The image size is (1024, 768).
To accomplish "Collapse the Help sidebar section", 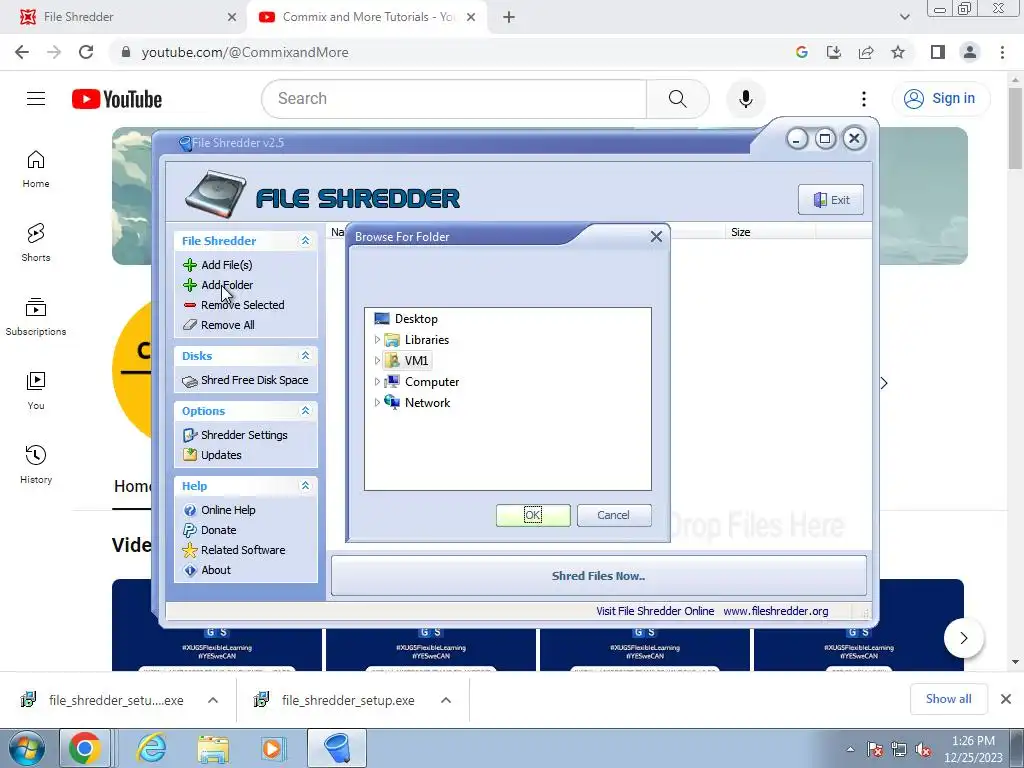I will tap(305, 486).
